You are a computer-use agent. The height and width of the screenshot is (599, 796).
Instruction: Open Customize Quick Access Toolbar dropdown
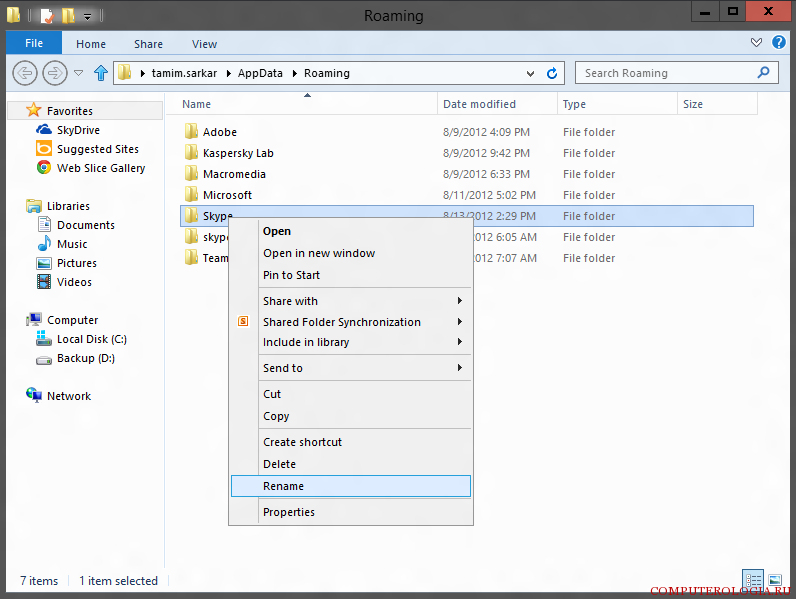[x=87, y=17]
